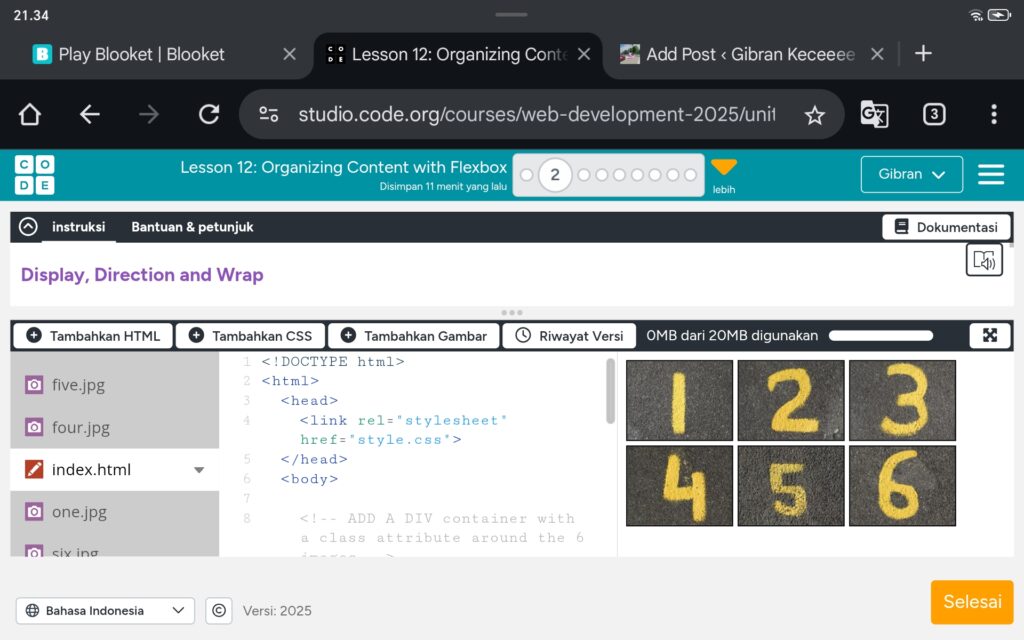Reload the page with refresh icon

click(208, 114)
